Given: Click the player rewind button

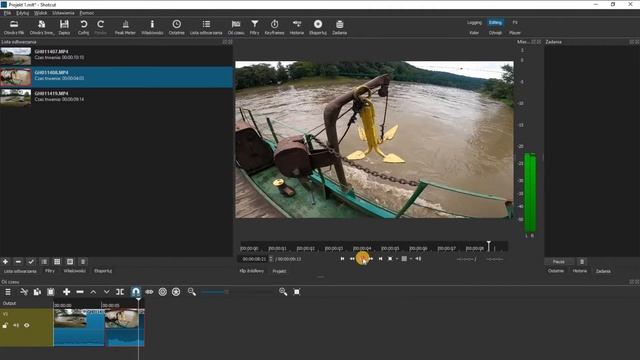Looking at the screenshot, I should click(x=352, y=258).
